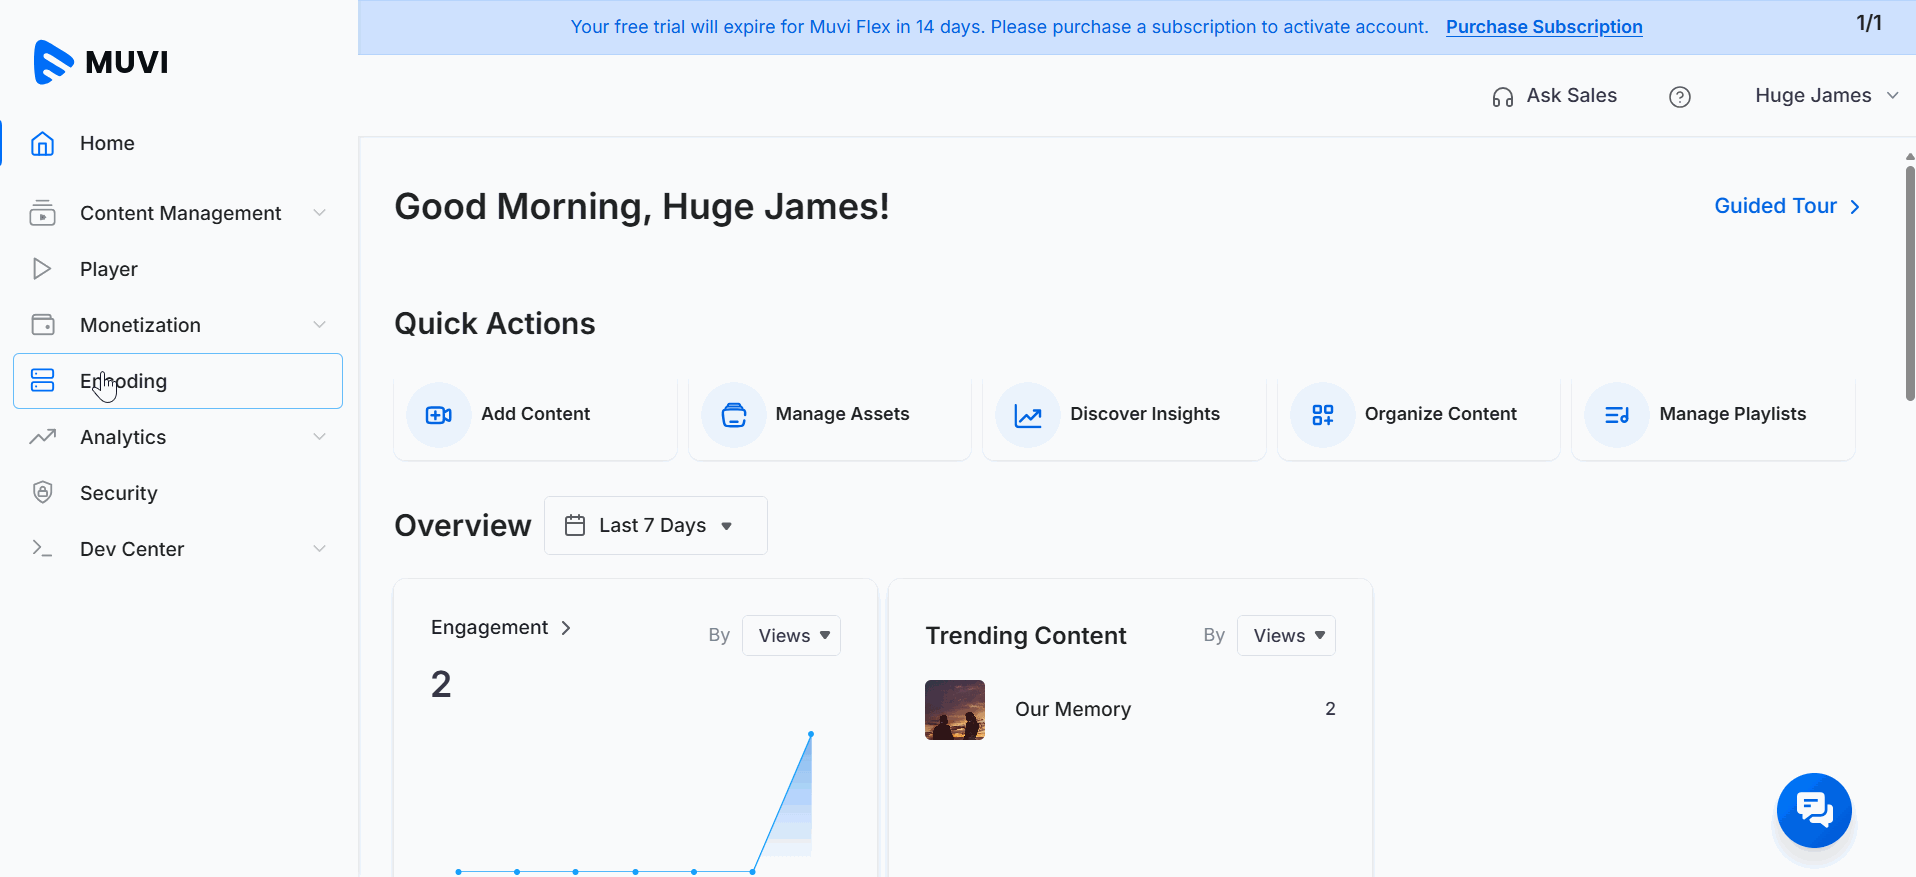Open the Our Memory thumbnail
Viewport: 1916px width, 877px height.
coord(954,710)
